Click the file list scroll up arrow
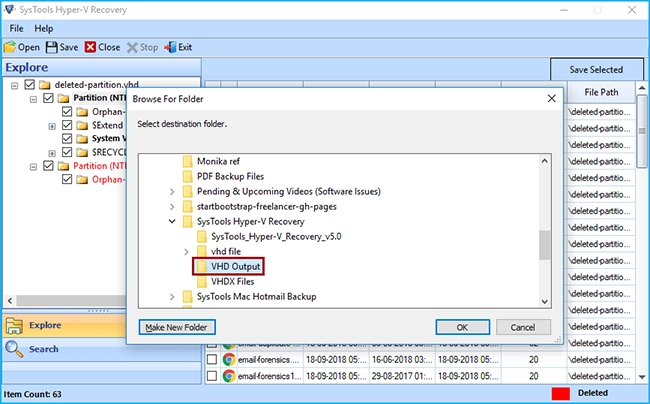Image resolution: width=650 pixels, height=404 pixels. pyautogui.click(x=642, y=87)
